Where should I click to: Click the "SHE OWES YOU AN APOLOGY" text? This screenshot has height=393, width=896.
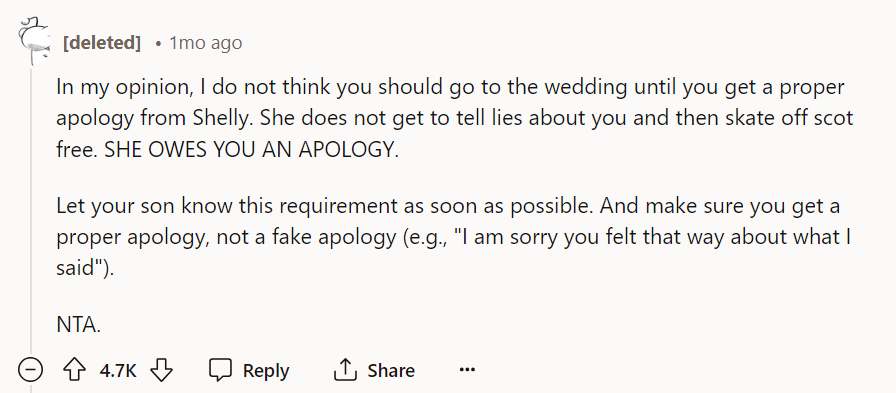point(250,150)
